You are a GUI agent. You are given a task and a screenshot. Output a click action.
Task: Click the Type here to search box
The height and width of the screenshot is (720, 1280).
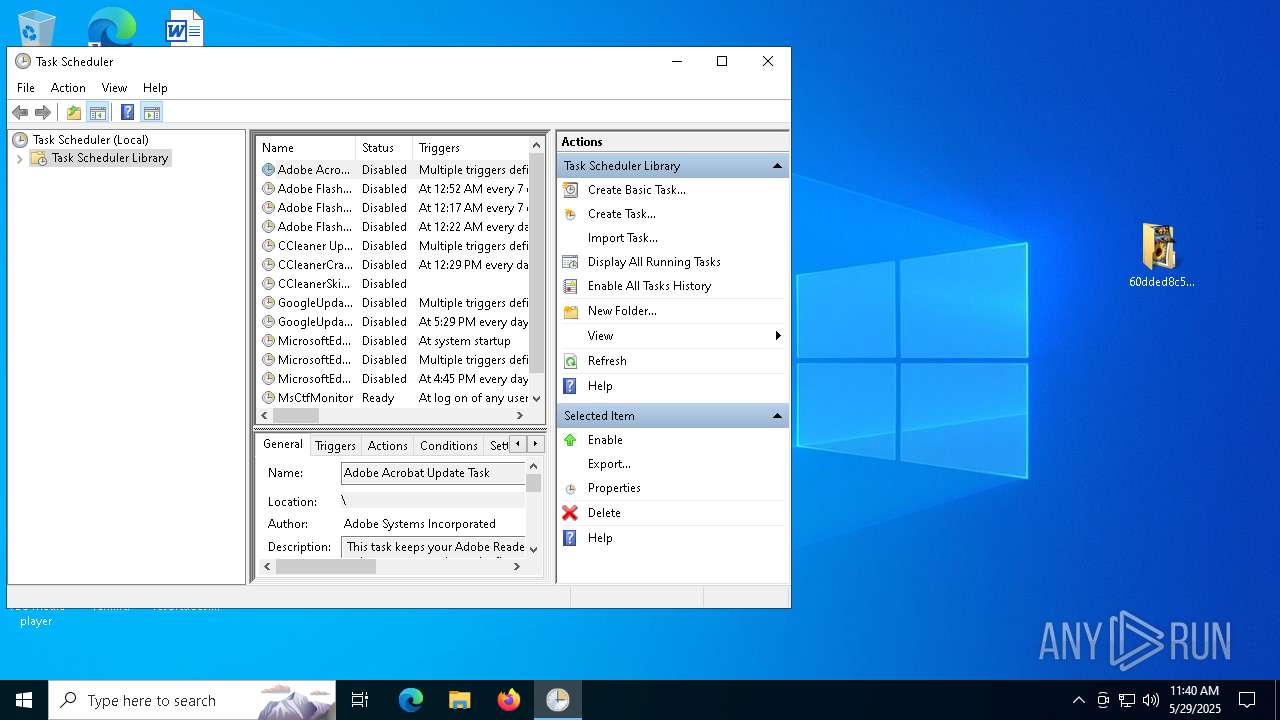click(x=192, y=700)
